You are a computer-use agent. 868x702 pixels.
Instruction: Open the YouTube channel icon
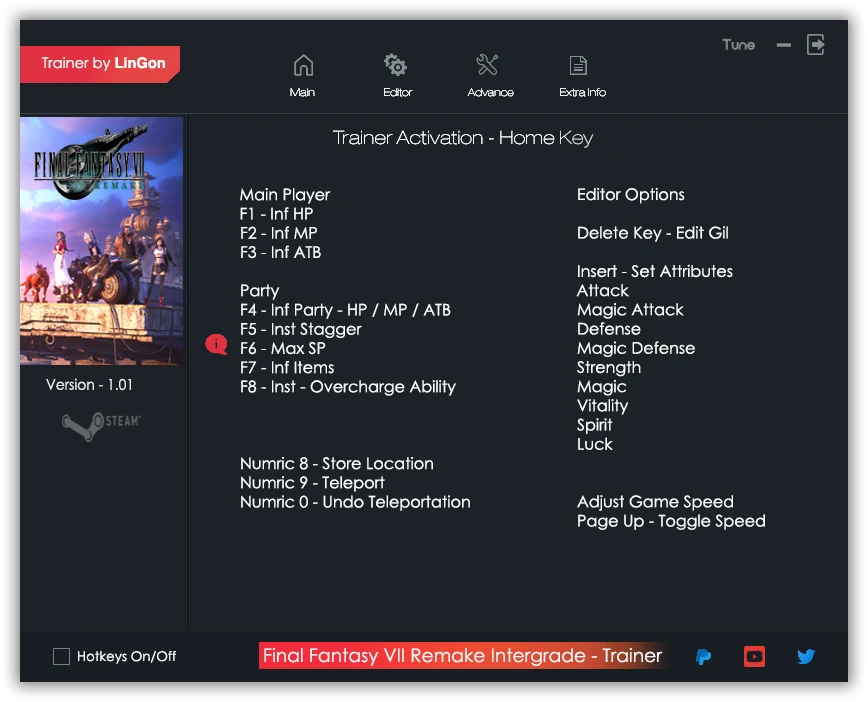pyautogui.click(x=755, y=657)
